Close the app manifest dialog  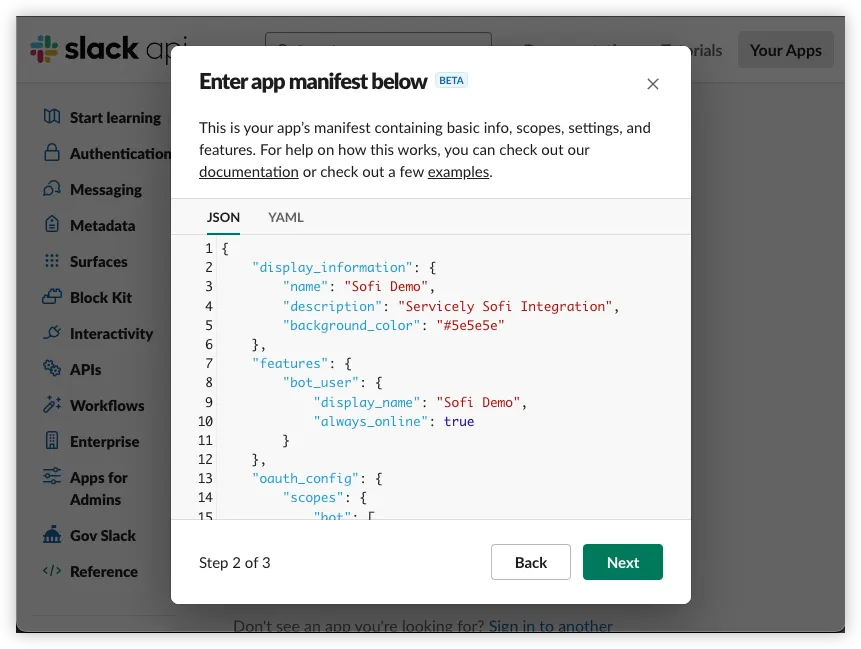click(652, 84)
